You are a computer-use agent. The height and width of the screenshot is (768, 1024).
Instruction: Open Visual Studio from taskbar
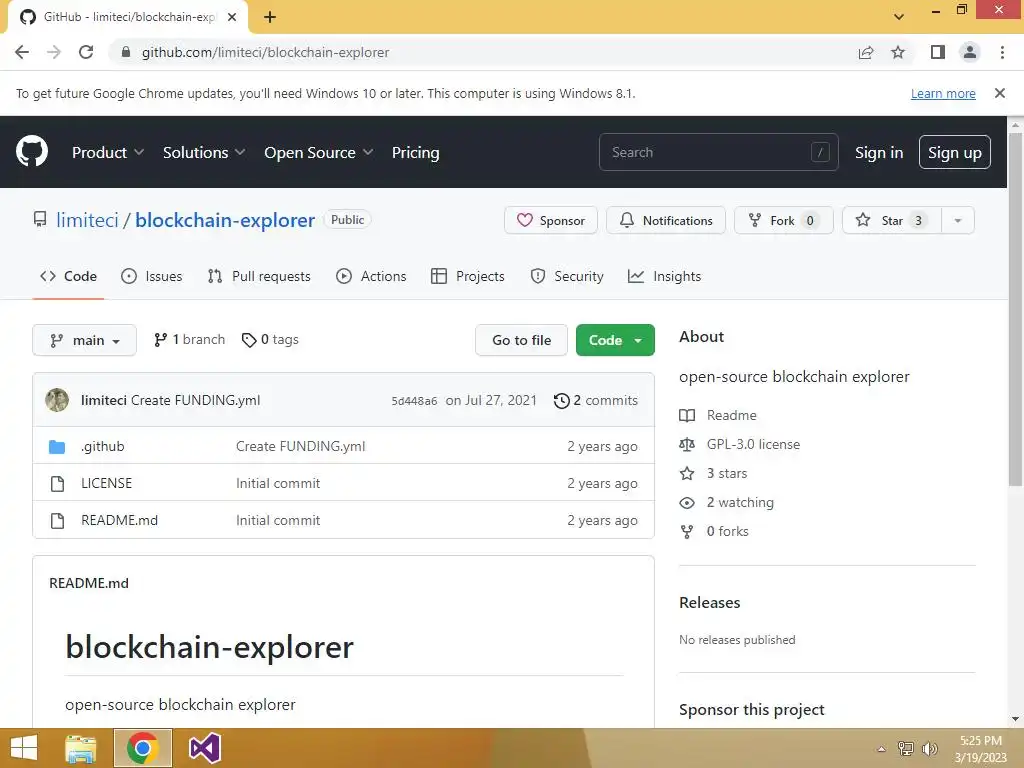coord(204,748)
